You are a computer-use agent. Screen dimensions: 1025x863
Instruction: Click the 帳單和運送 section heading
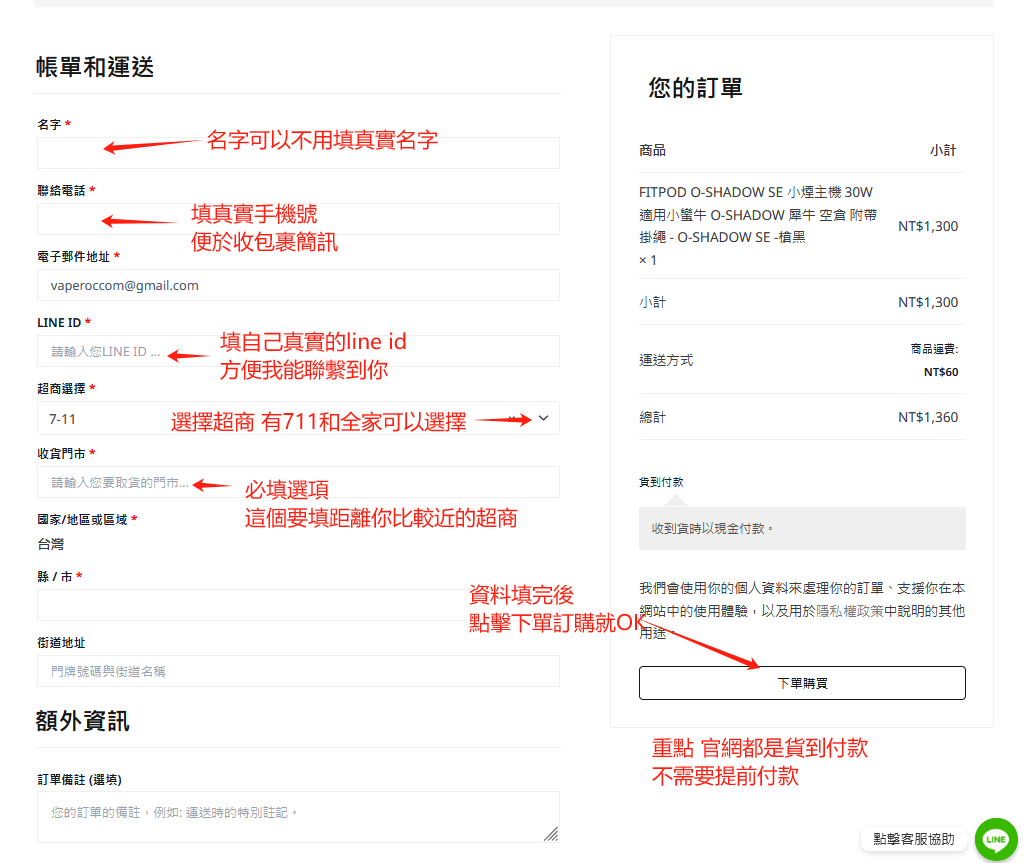click(95, 67)
